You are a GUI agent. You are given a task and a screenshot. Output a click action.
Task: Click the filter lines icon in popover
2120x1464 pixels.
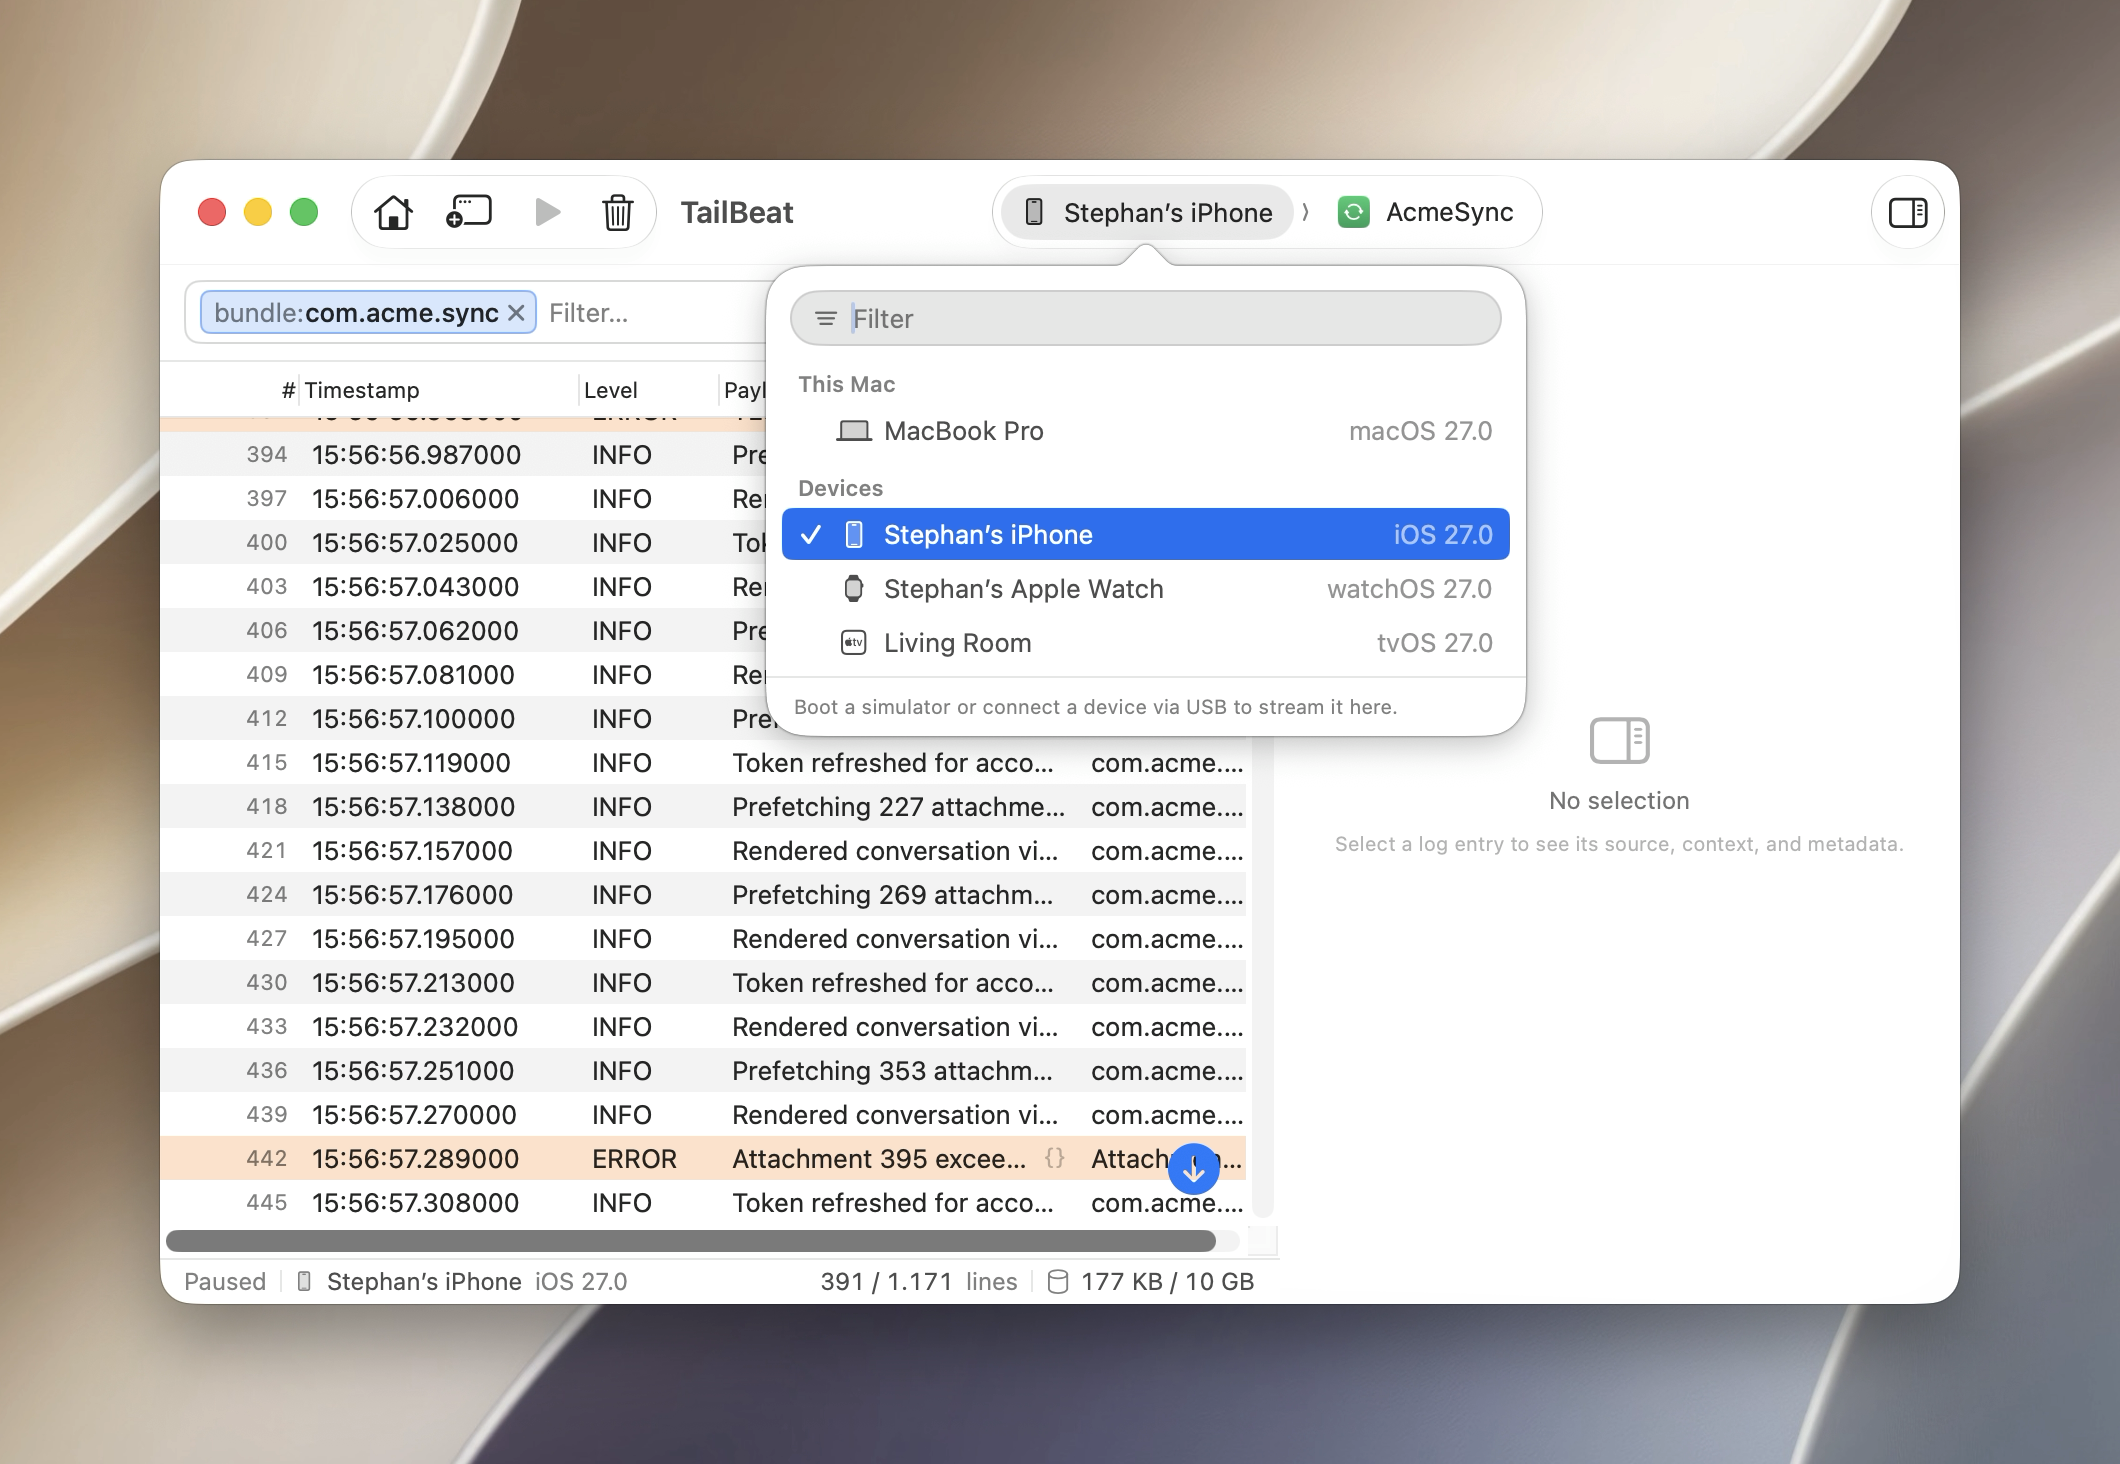pos(825,318)
